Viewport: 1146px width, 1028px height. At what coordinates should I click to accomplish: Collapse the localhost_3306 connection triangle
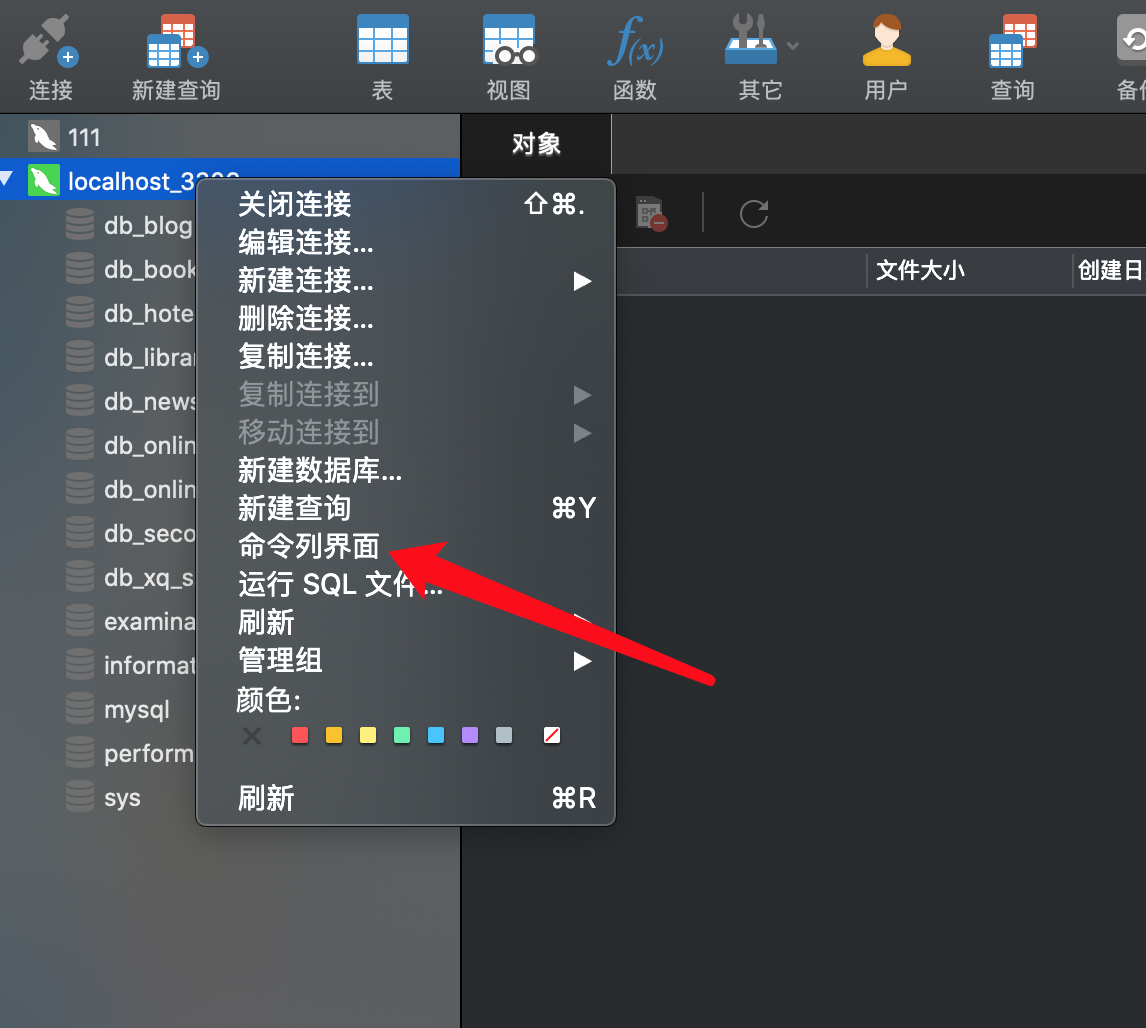(x=12, y=181)
